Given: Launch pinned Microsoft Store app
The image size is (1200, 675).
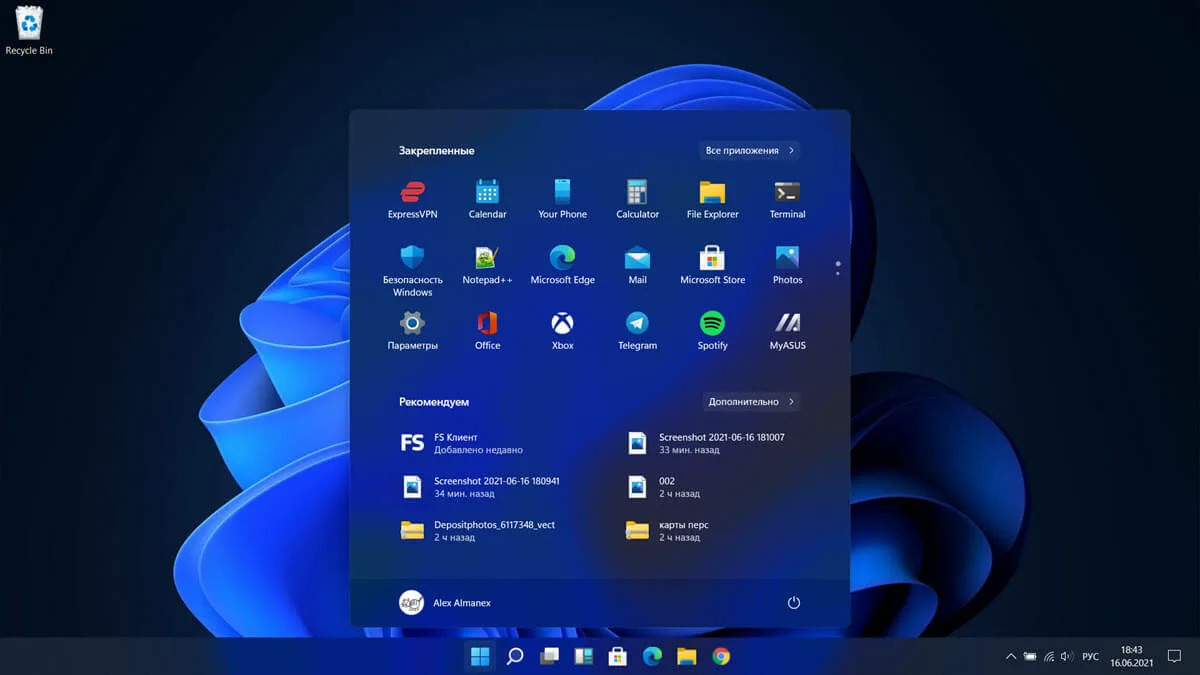Looking at the screenshot, I should point(712,266).
